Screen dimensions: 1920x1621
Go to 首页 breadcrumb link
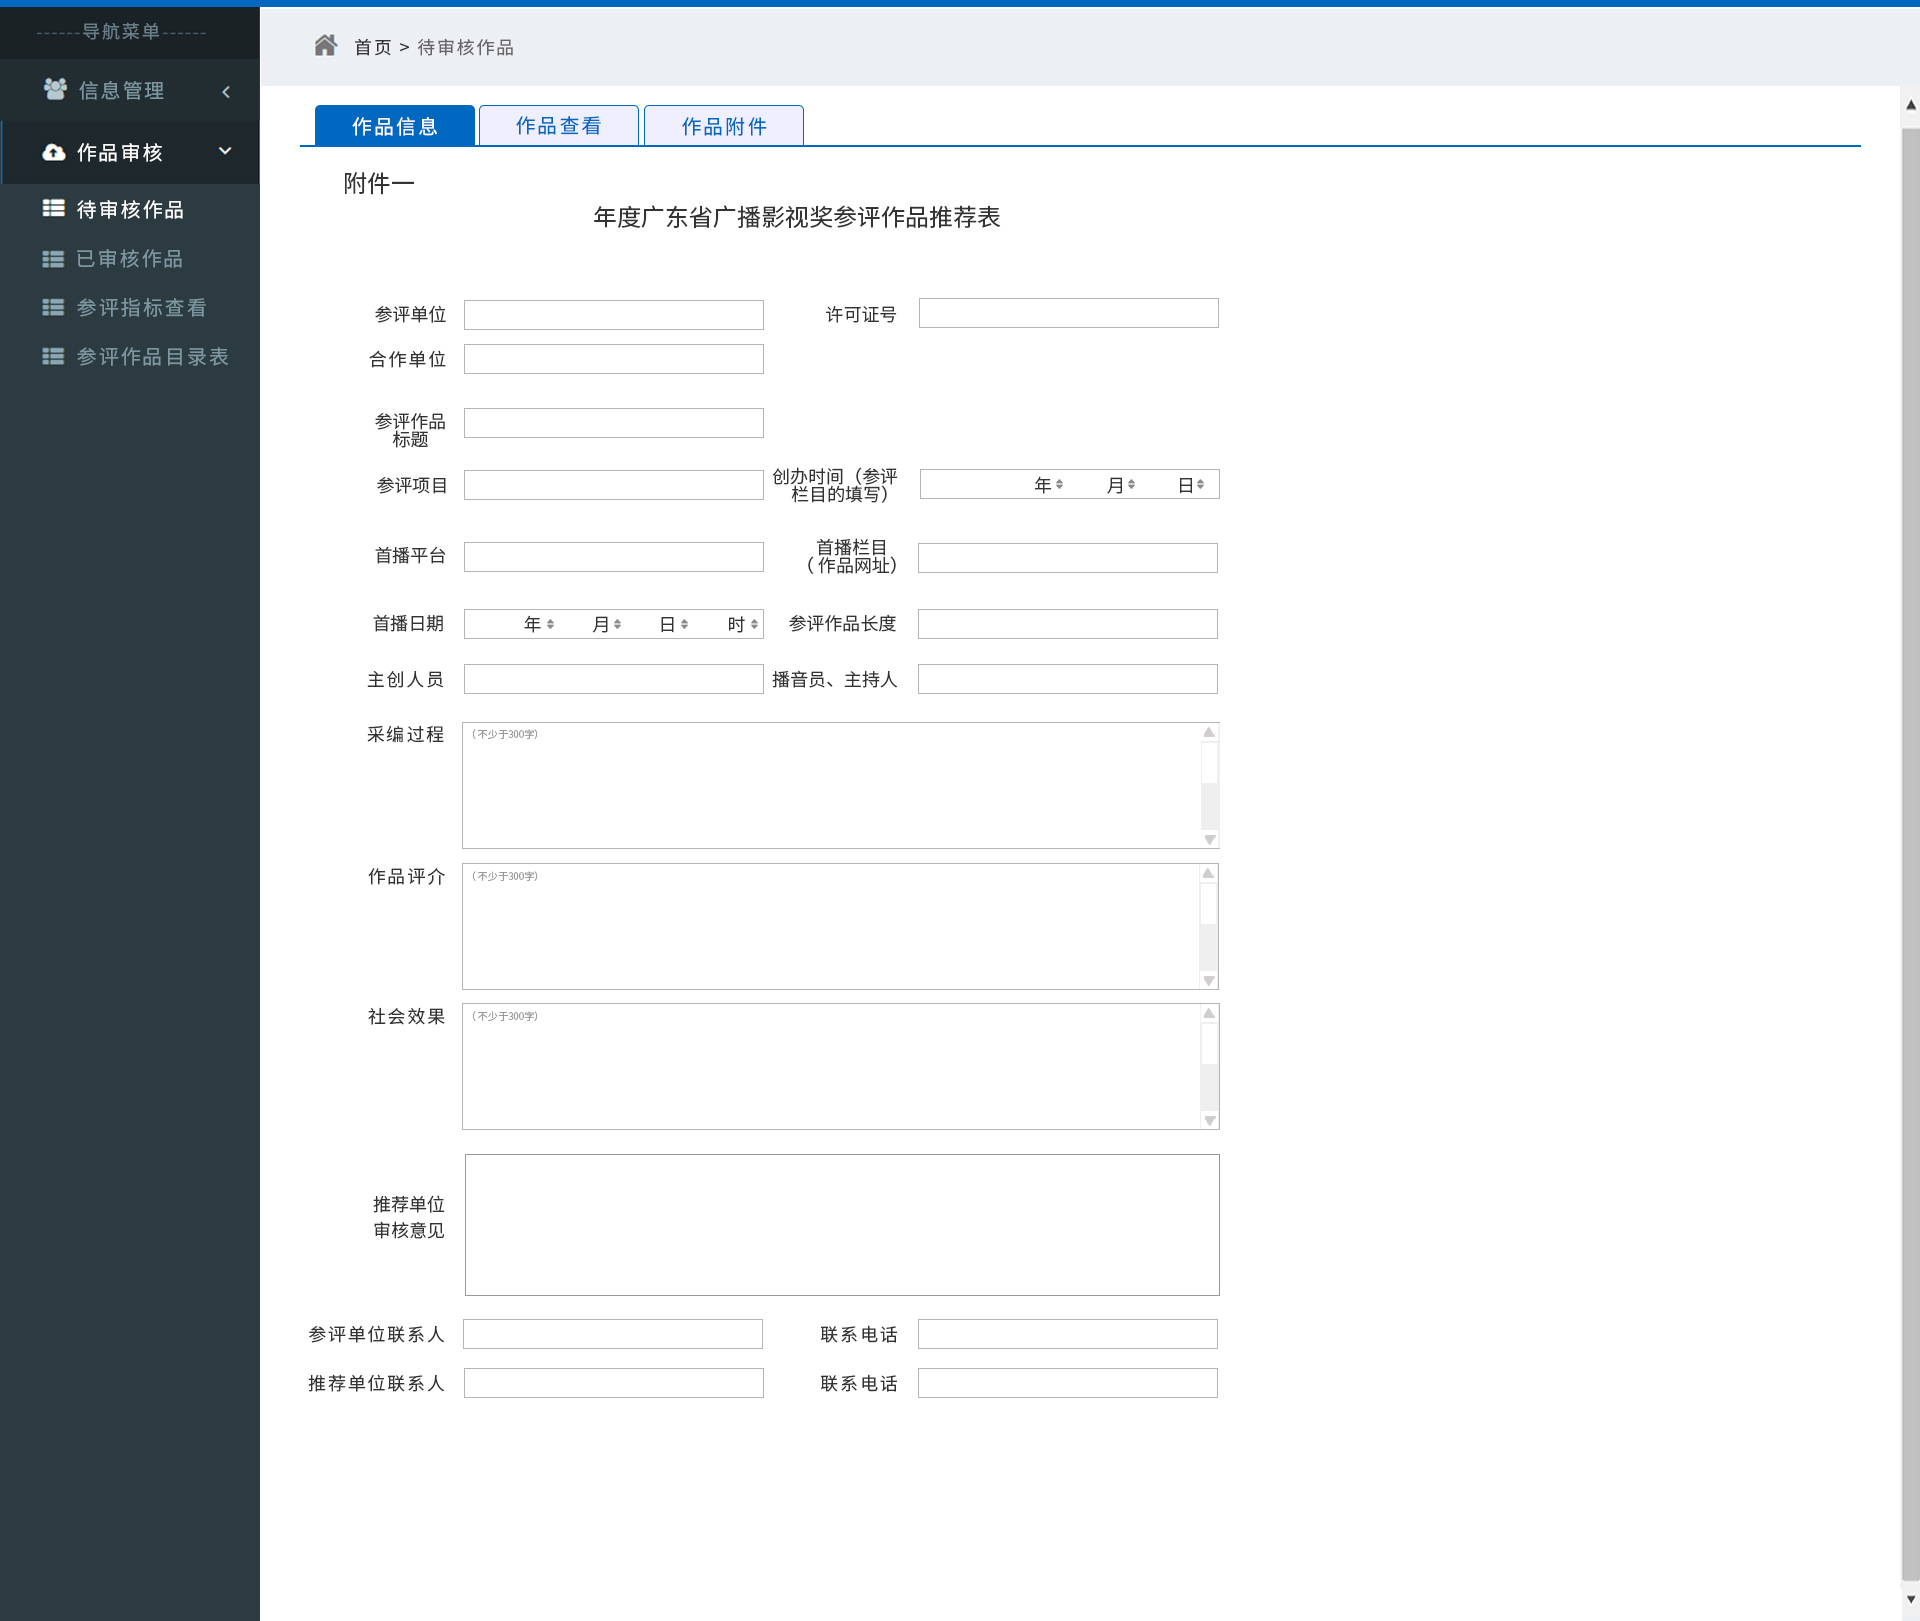pyautogui.click(x=372, y=47)
